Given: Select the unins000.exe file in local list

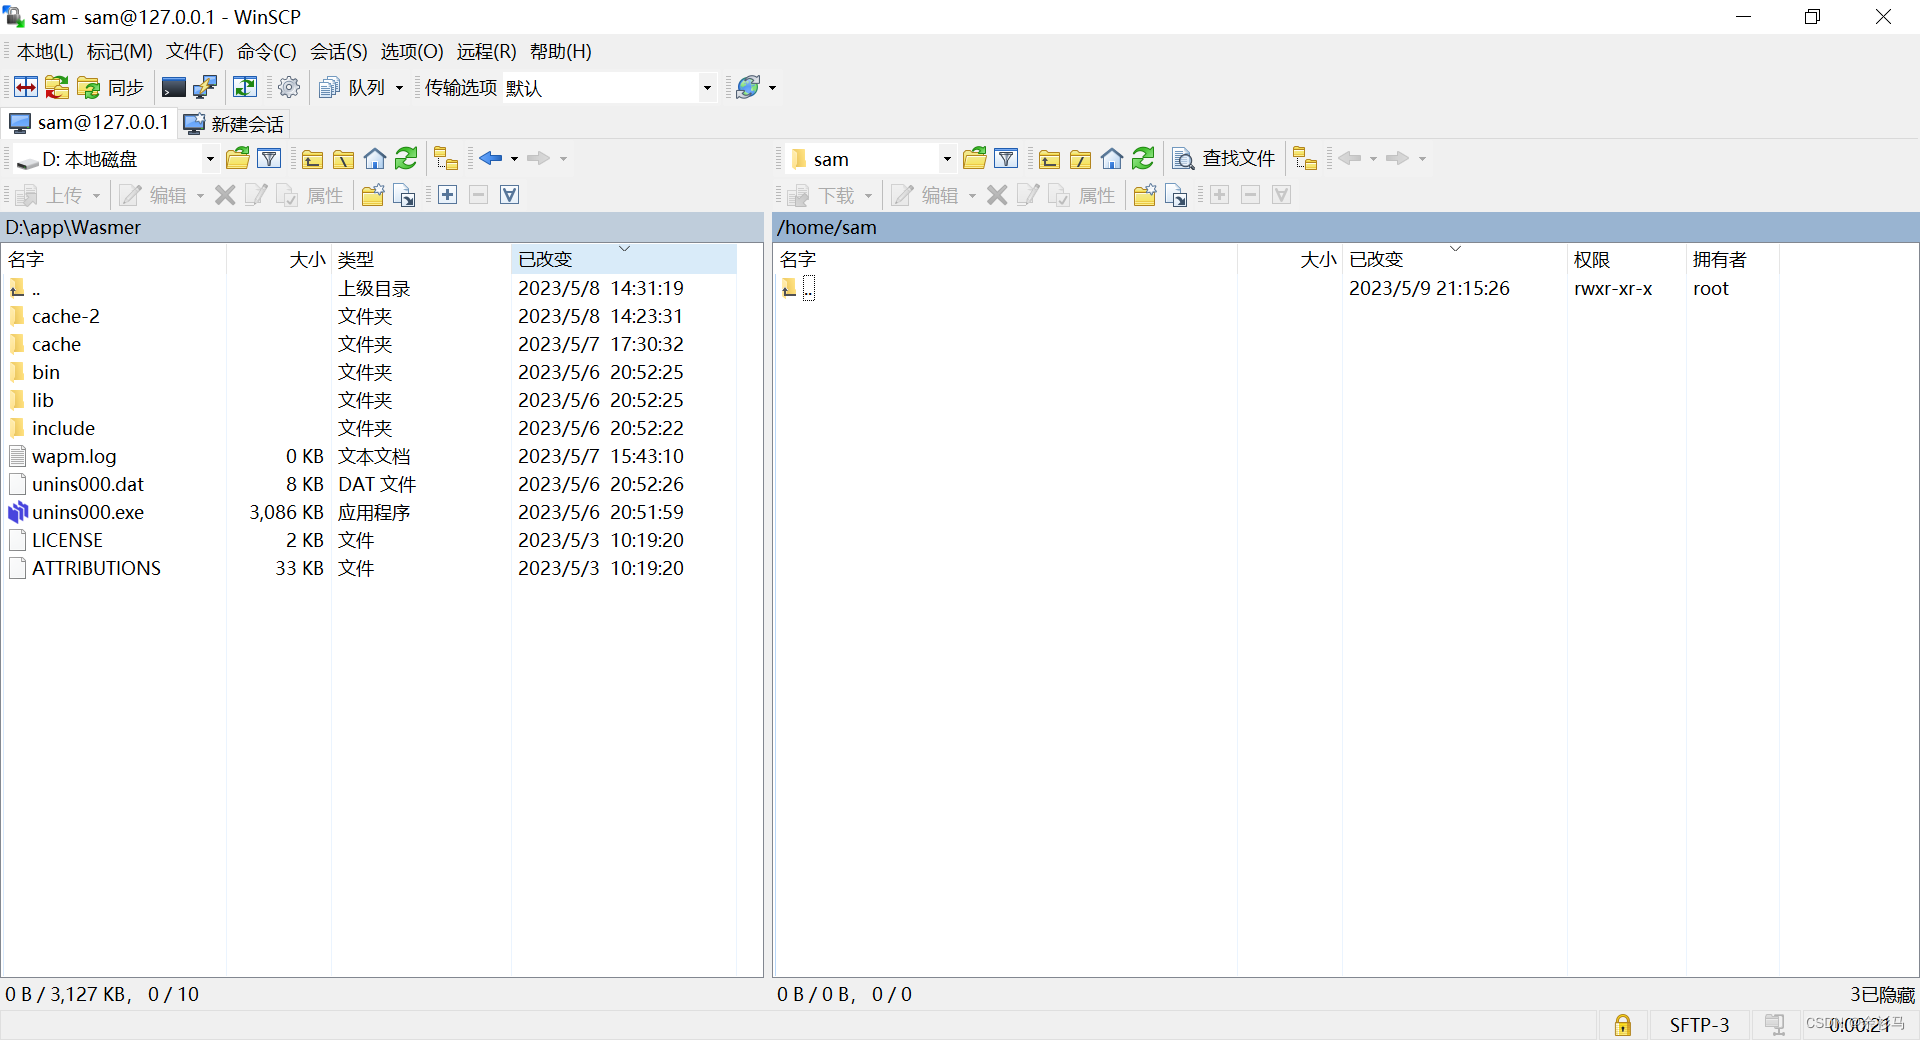Looking at the screenshot, I should point(88,512).
